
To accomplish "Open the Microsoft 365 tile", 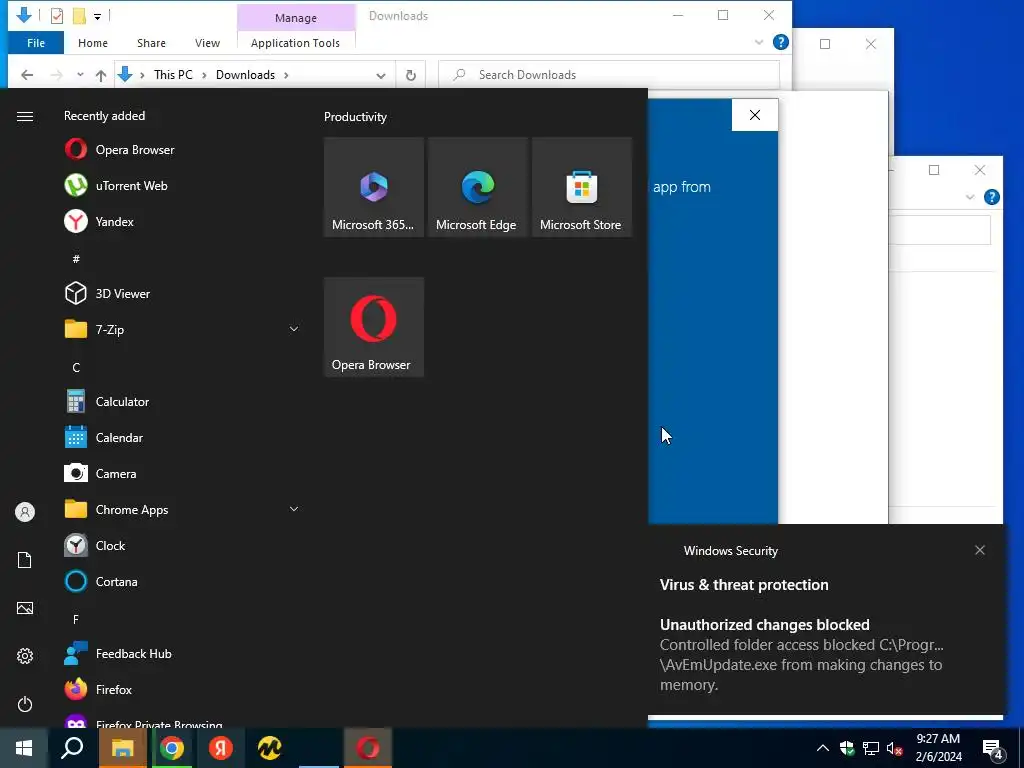I will pyautogui.click(x=374, y=187).
